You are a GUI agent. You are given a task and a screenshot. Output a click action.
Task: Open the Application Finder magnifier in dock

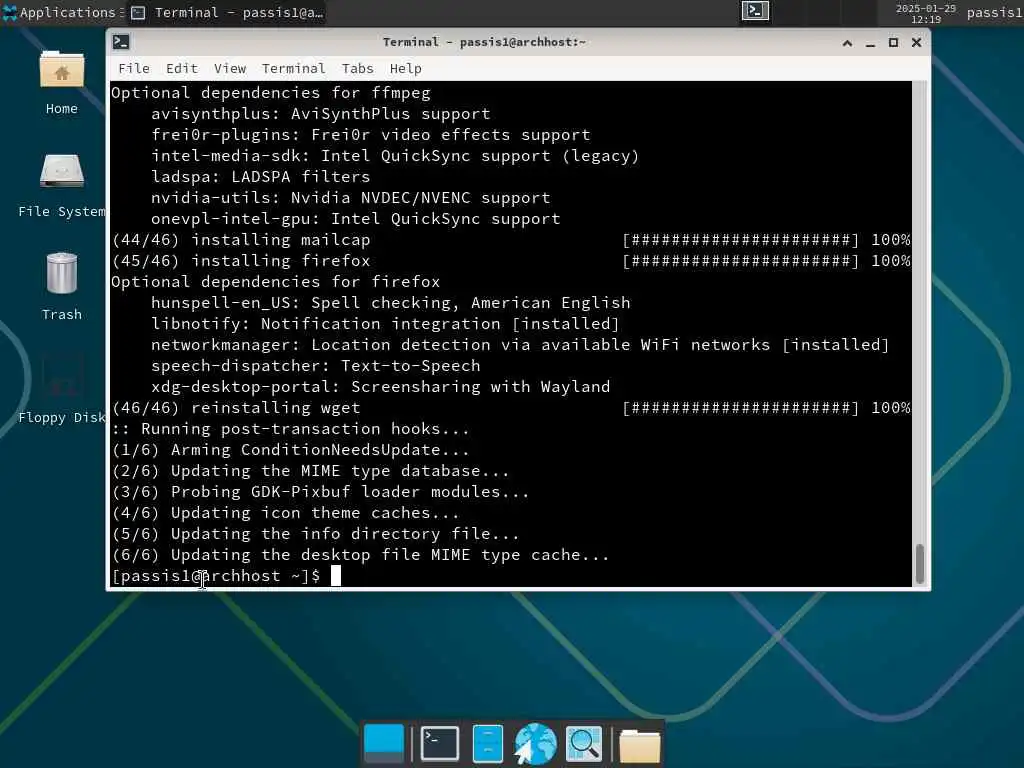pos(583,743)
